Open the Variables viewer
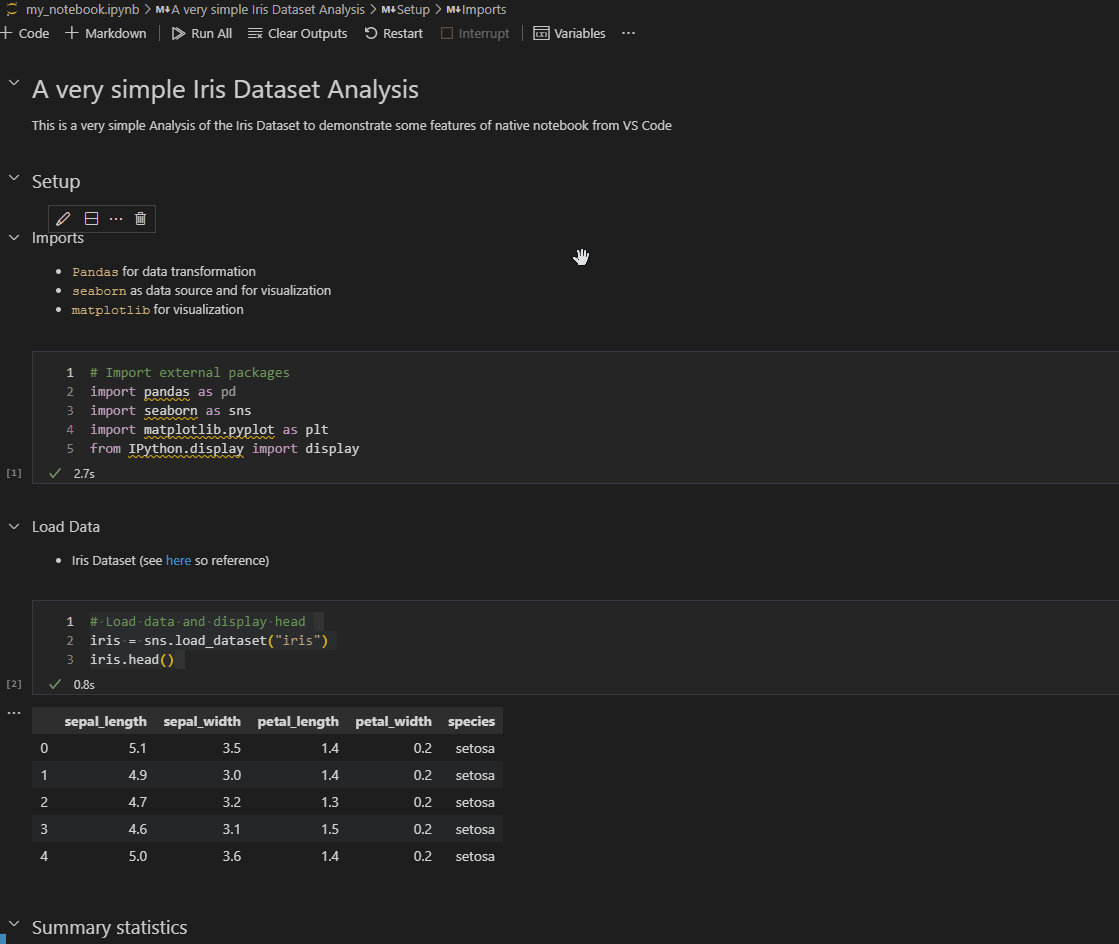 tap(569, 34)
